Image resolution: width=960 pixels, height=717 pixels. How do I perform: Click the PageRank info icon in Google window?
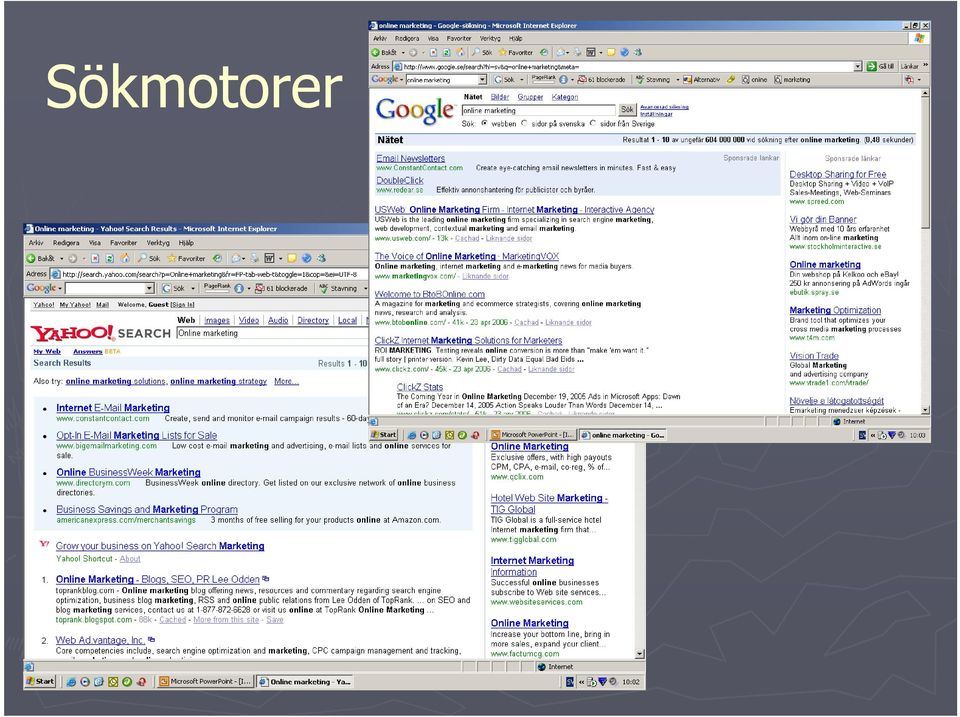point(563,80)
